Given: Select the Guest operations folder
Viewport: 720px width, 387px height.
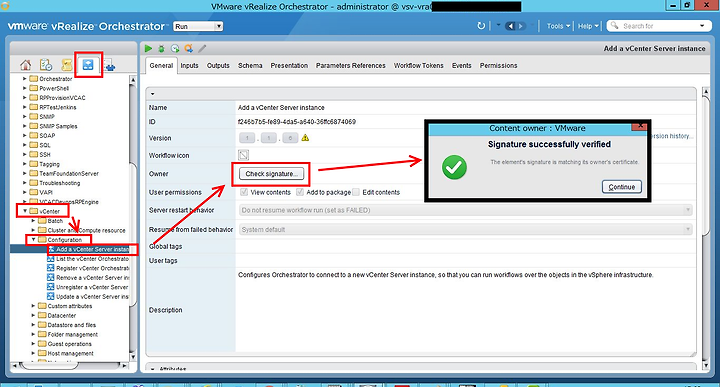Looking at the screenshot, I should coord(69,344).
